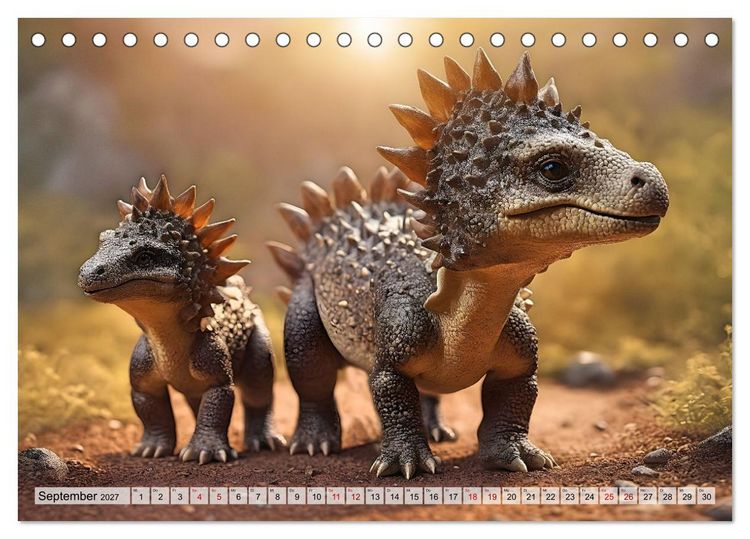The height and width of the screenshot is (539, 750).
Task: Select date 2 in the calendar strip
Action: 160,496
